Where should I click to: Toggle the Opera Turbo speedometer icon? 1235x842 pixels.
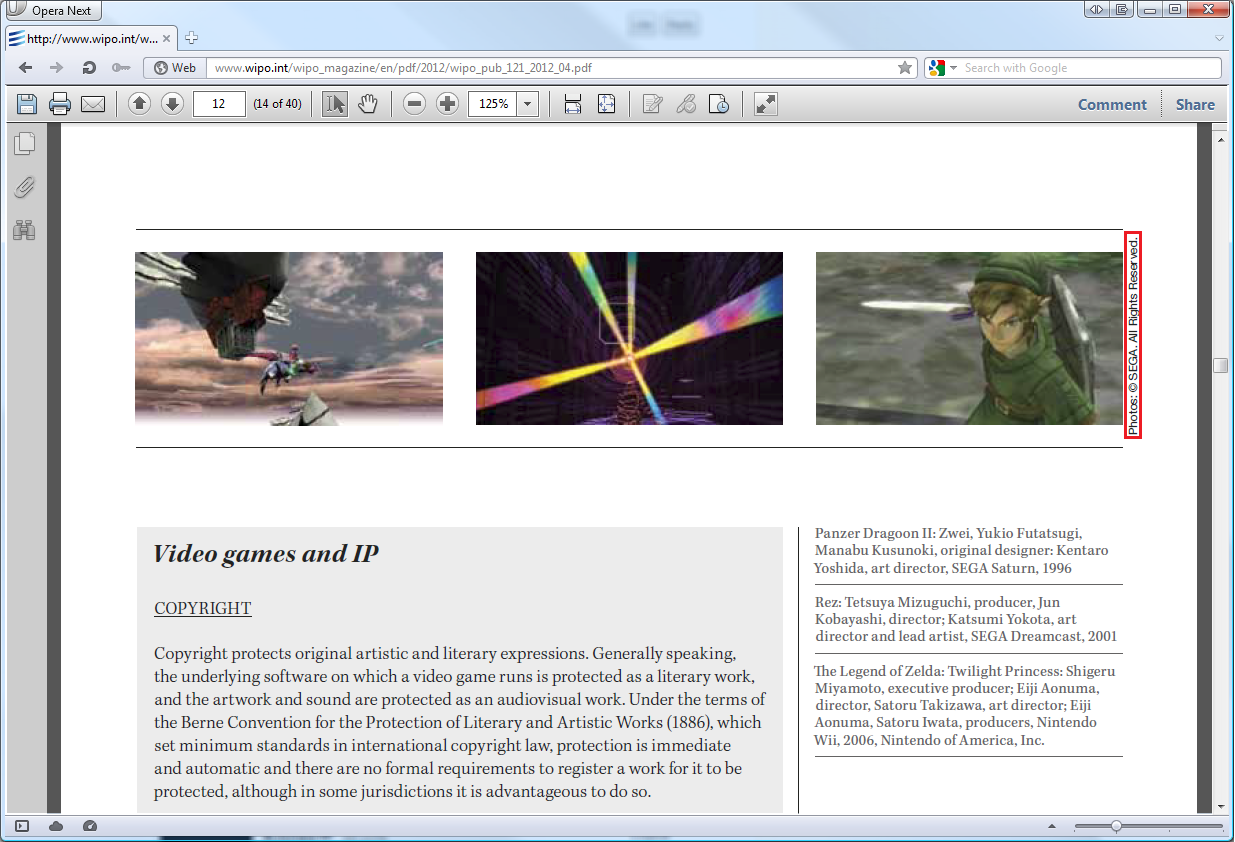[90, 826]
